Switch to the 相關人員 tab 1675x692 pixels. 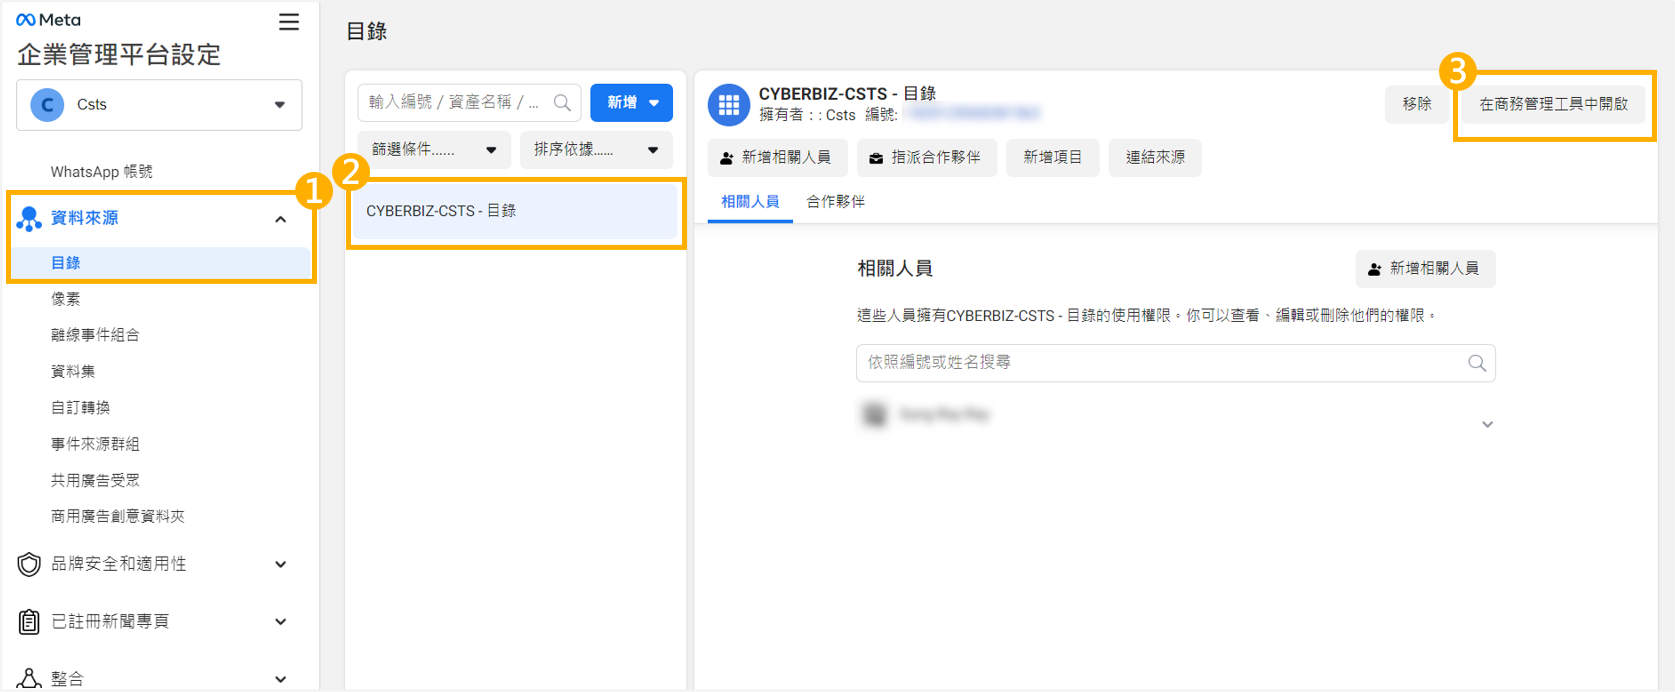coord(750,202)
